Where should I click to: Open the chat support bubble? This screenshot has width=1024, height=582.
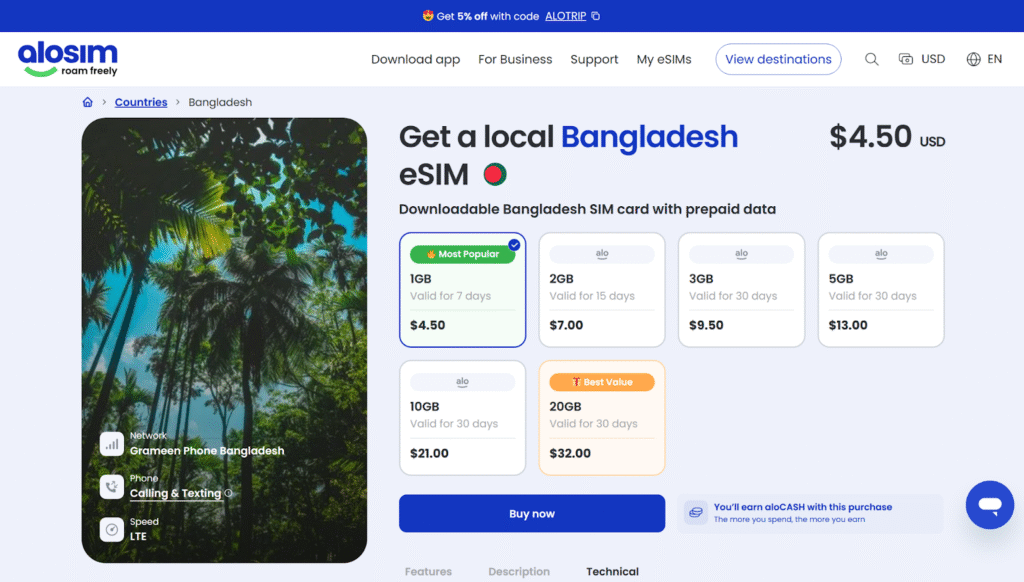(x=989, y=505)
